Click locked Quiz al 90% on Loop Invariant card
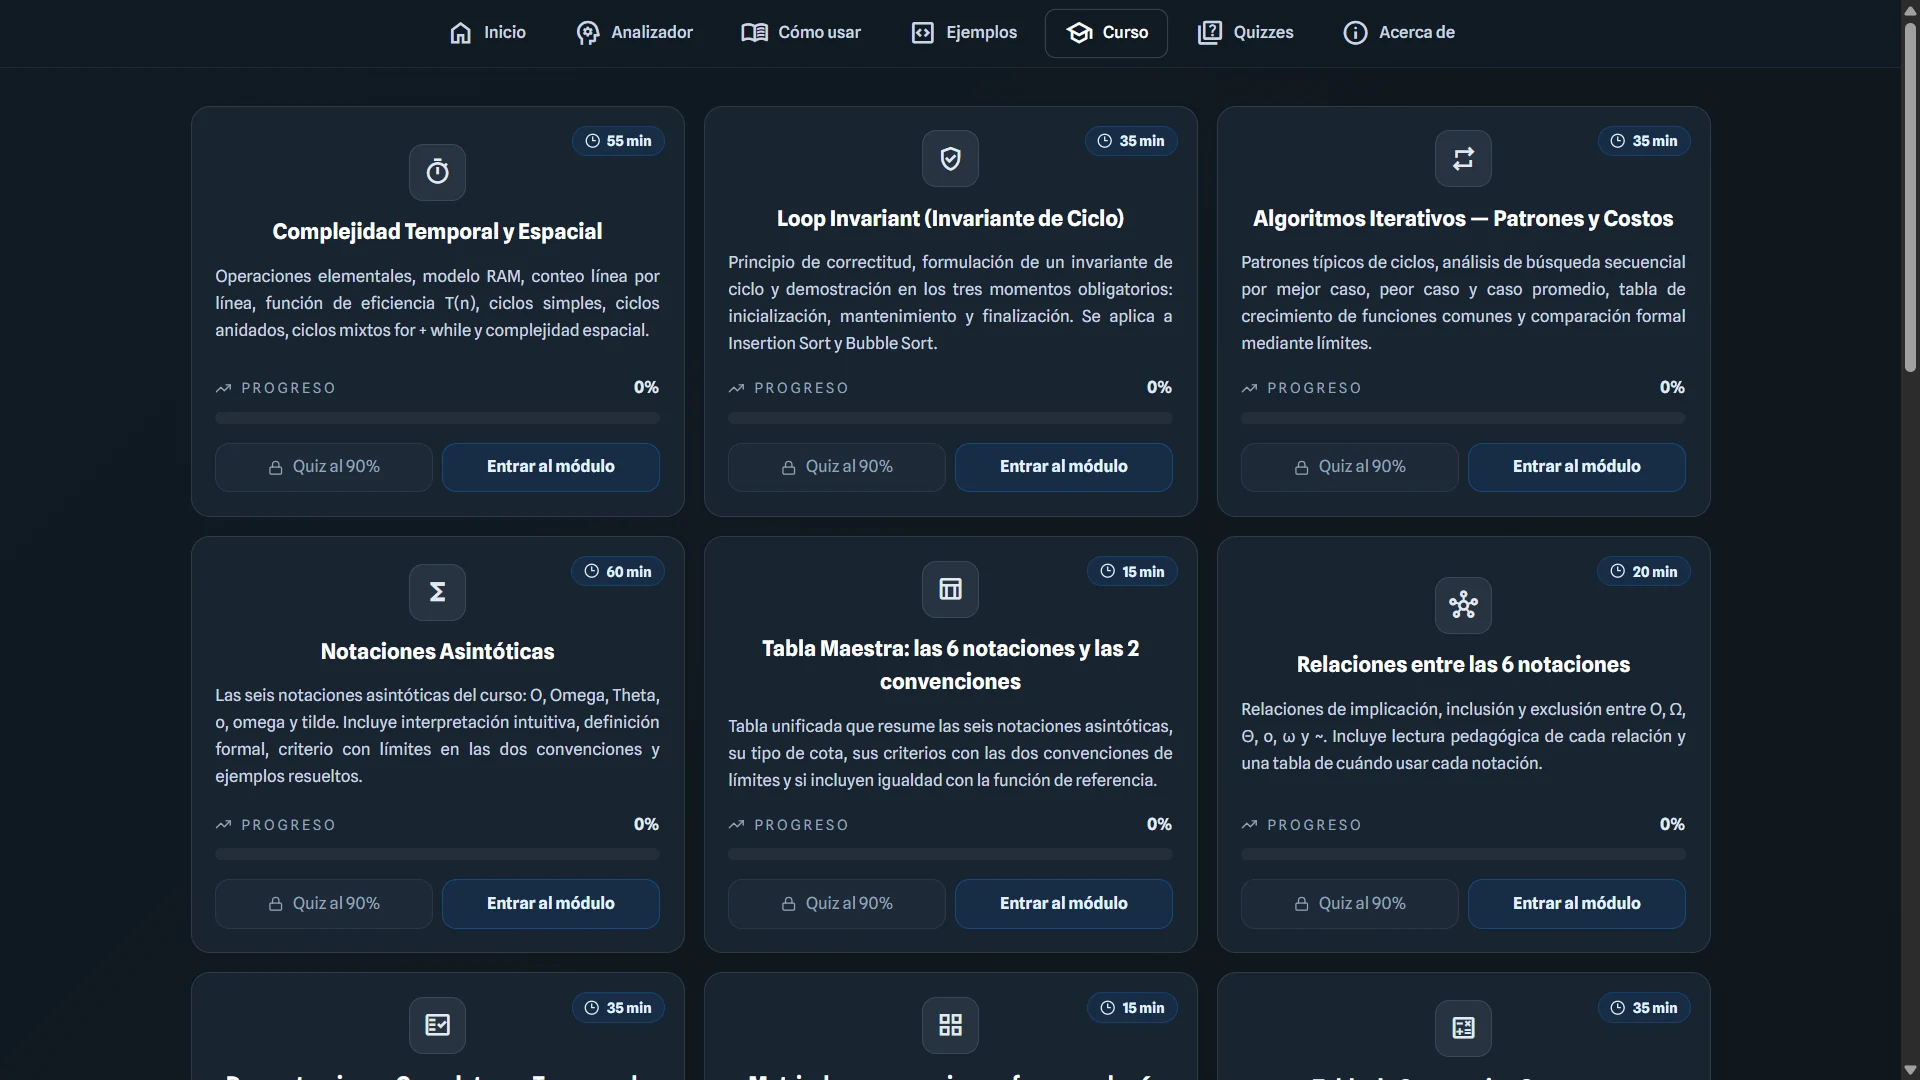The width and height of the screenshot is (1920, 1080). [x=837, y=467]
